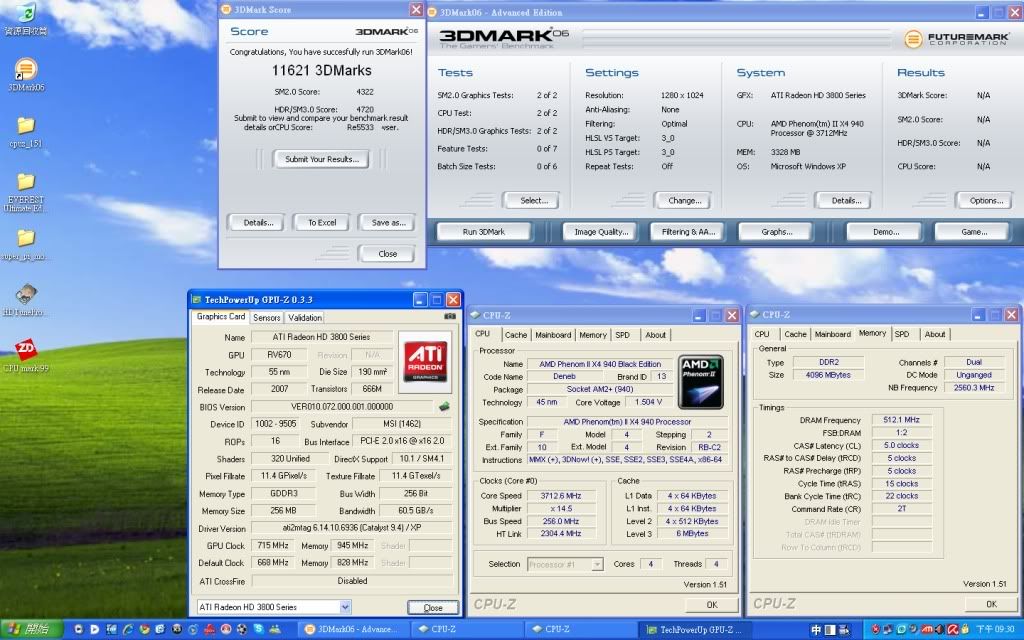
Task: Export the score with To Excel button
Action: coord(322,223)
